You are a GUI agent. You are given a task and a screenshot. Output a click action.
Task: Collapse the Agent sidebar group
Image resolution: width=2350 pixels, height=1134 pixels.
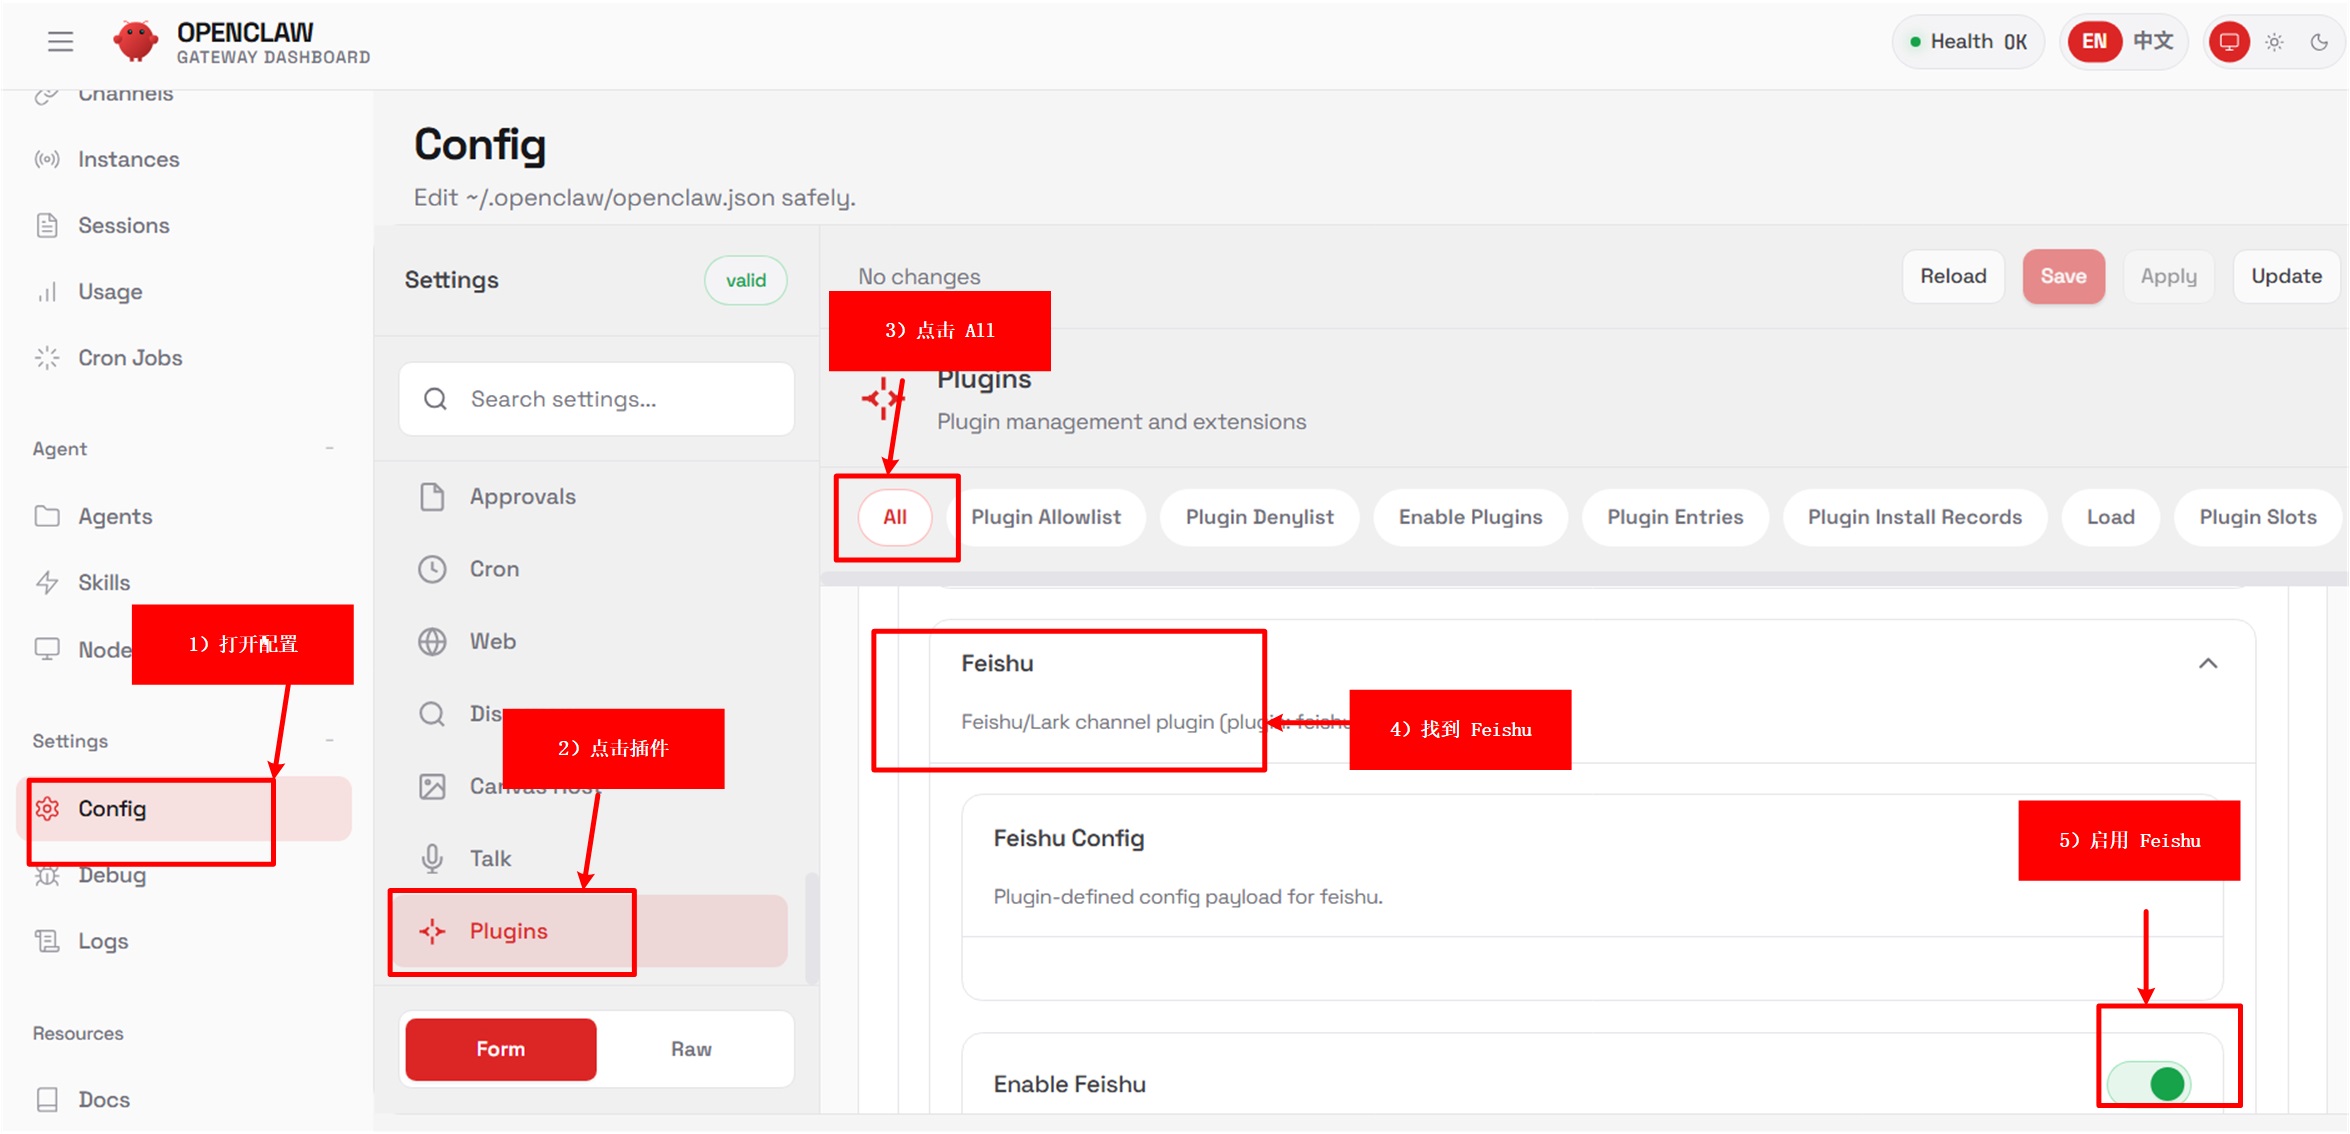coord(329,448)
